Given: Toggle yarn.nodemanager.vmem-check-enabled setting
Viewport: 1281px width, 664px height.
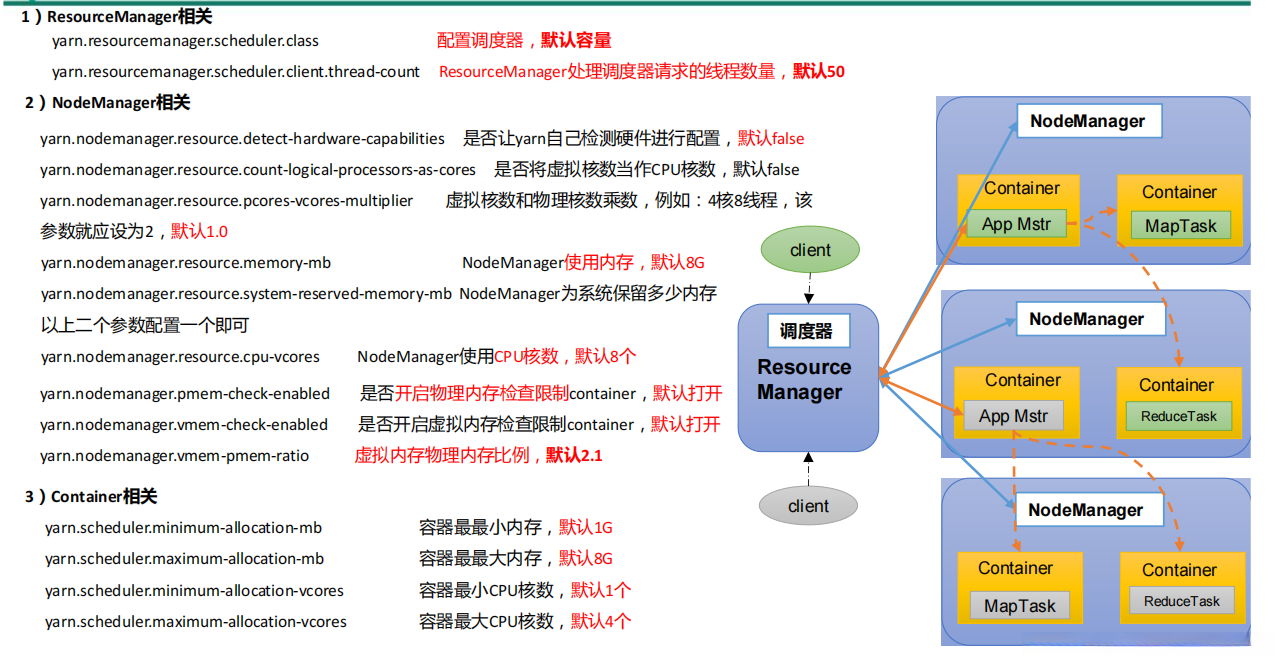Looking at the screenshot, I should point(186,424).
